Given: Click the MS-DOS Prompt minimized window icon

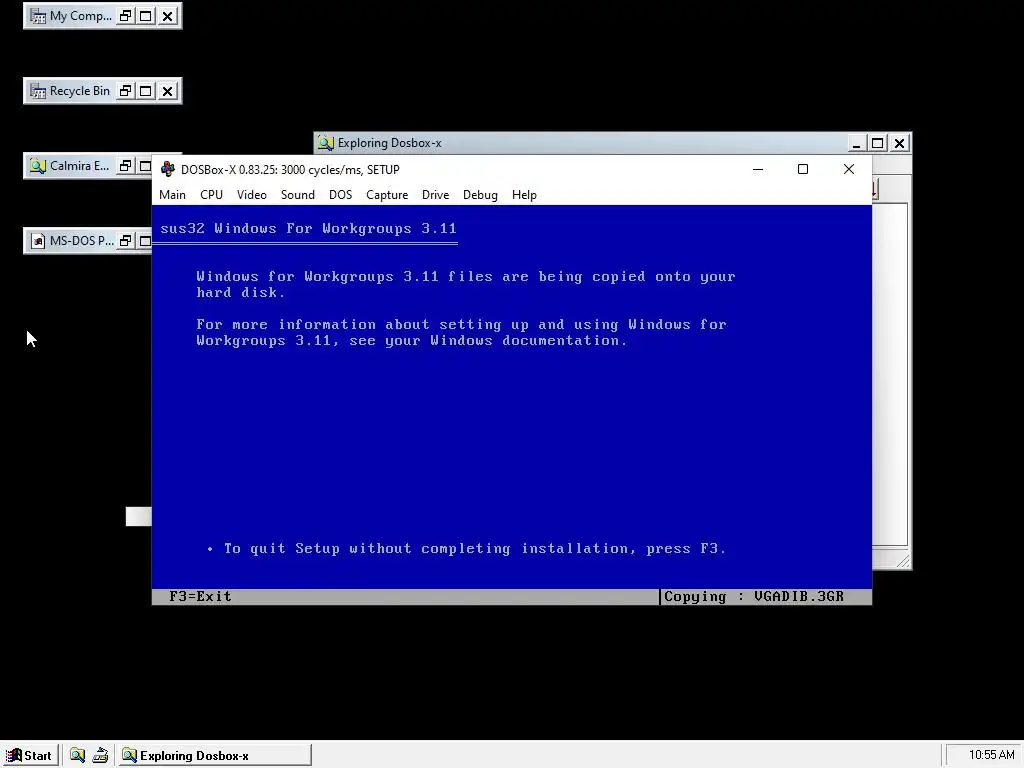Looking at the screenshot, I should [38, 241].
